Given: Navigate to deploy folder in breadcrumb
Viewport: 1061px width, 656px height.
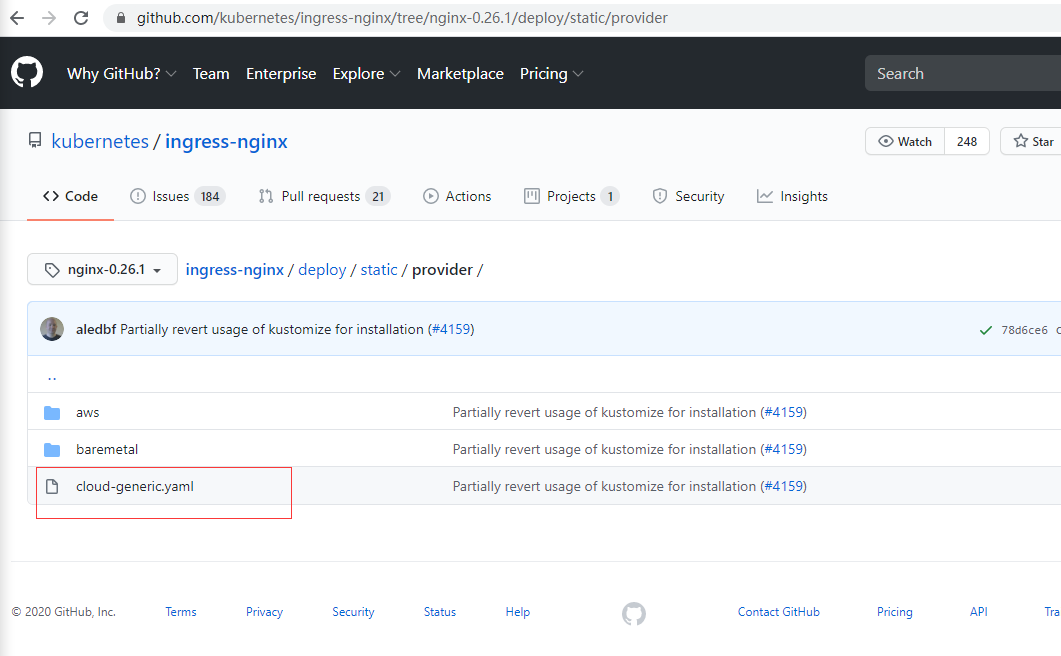Looking at the screenshot, I should coord(322,270).
